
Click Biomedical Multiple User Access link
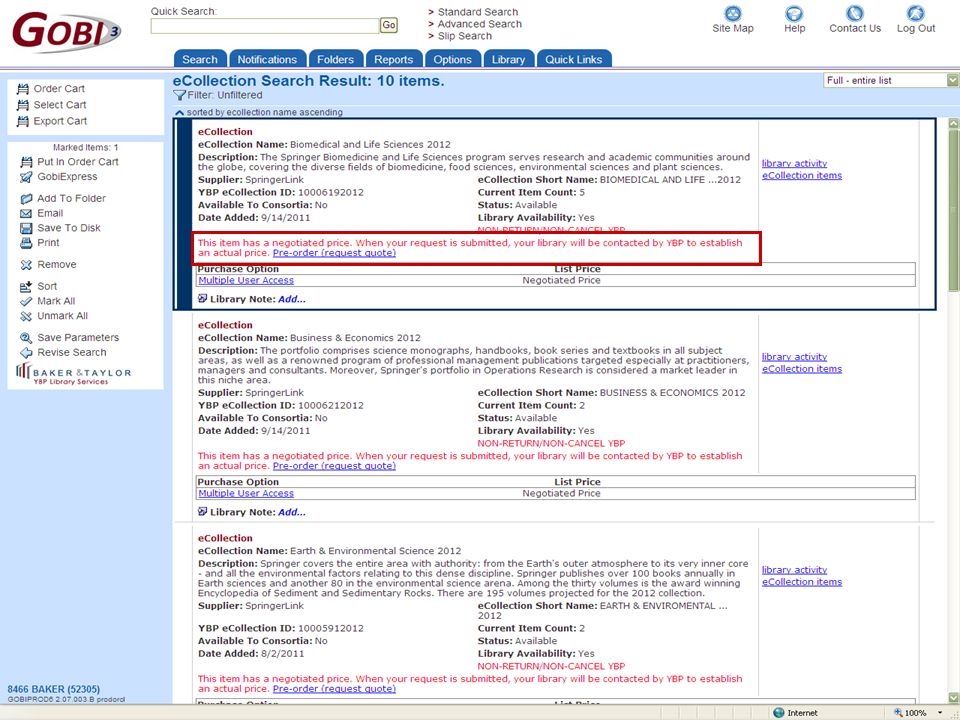tap(246, 280)
